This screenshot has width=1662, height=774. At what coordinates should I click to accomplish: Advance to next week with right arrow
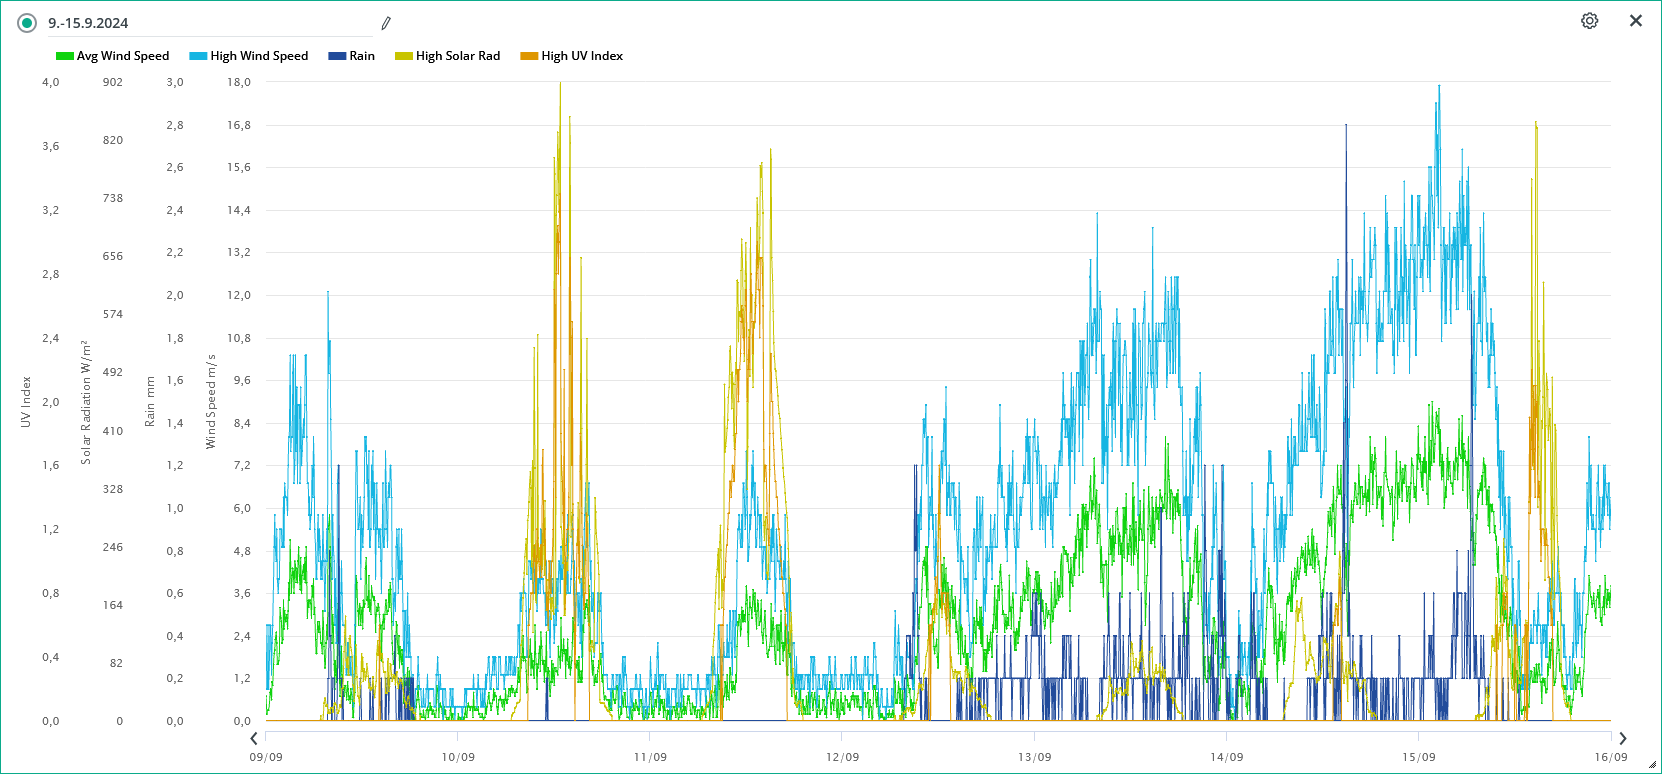(1622, 739)
